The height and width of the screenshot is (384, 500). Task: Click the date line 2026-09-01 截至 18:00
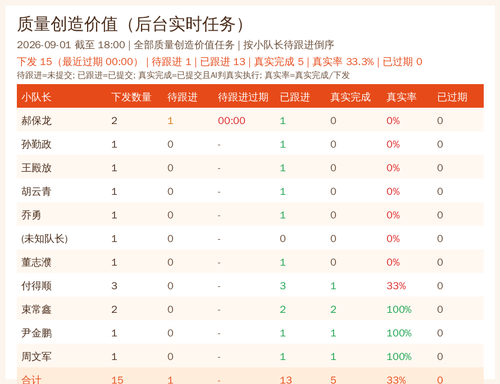tap(71, 45)
